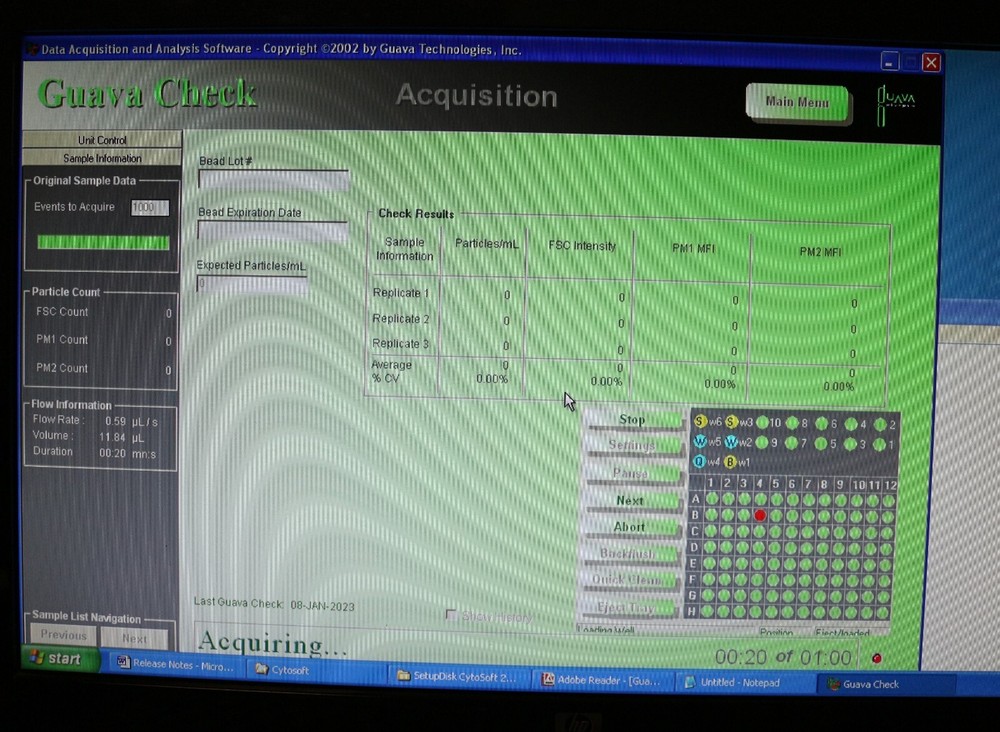The image size is (1000, 732).
Task: Click the Replicate 2 row label
Action: (401, 319)
